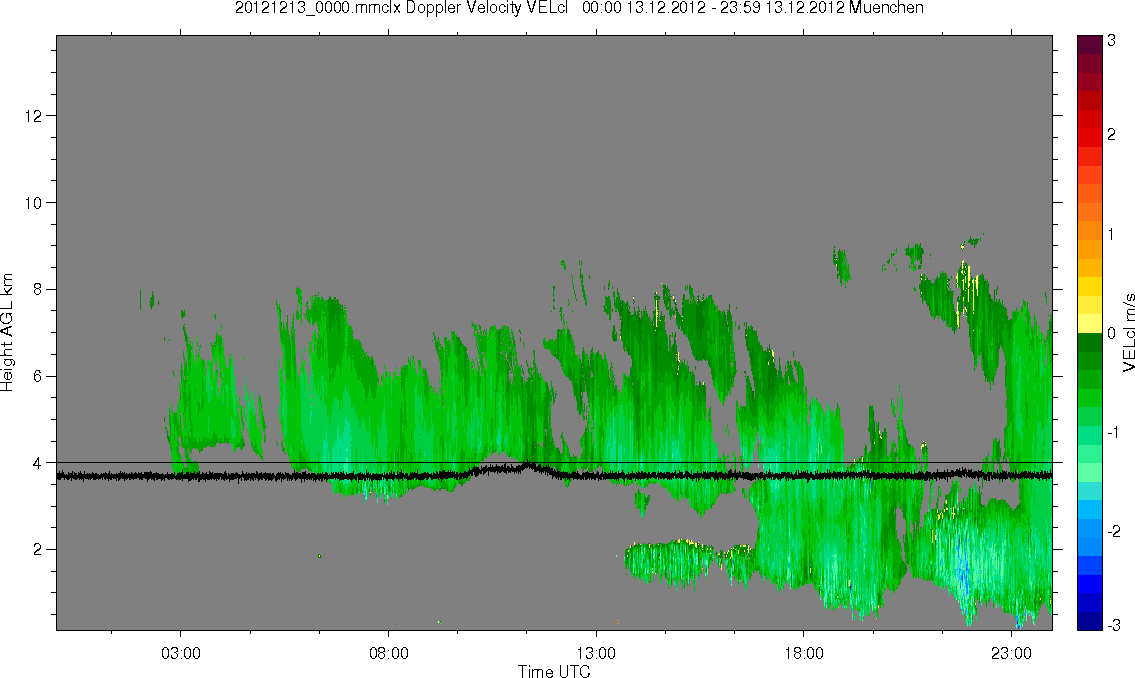
Task: Click the colorbar value 0
Action: click(1112, 334)
